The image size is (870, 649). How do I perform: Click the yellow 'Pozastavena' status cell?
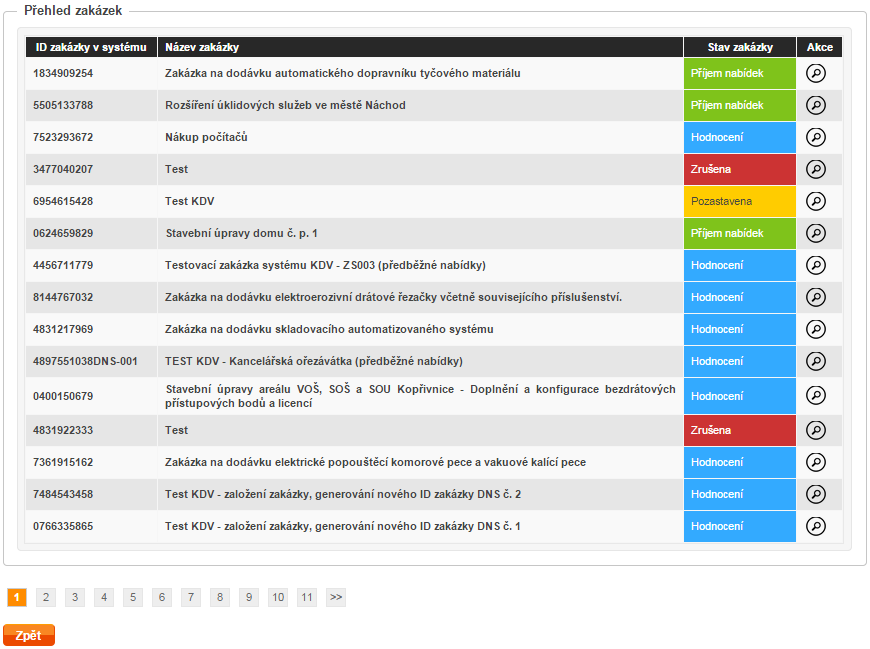coord(740,201)
